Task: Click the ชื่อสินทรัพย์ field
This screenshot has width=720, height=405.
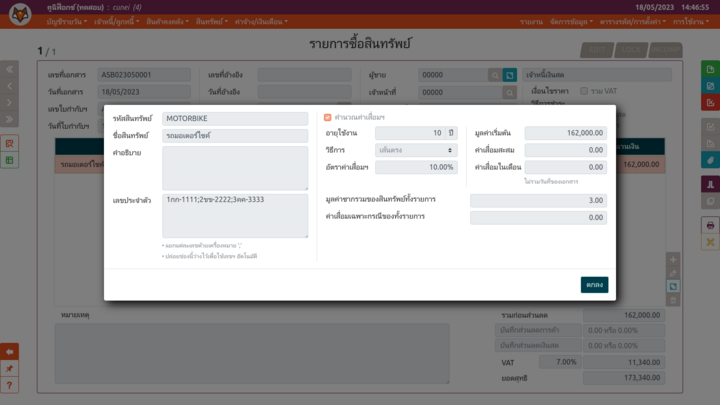Action: pos(235,136)
